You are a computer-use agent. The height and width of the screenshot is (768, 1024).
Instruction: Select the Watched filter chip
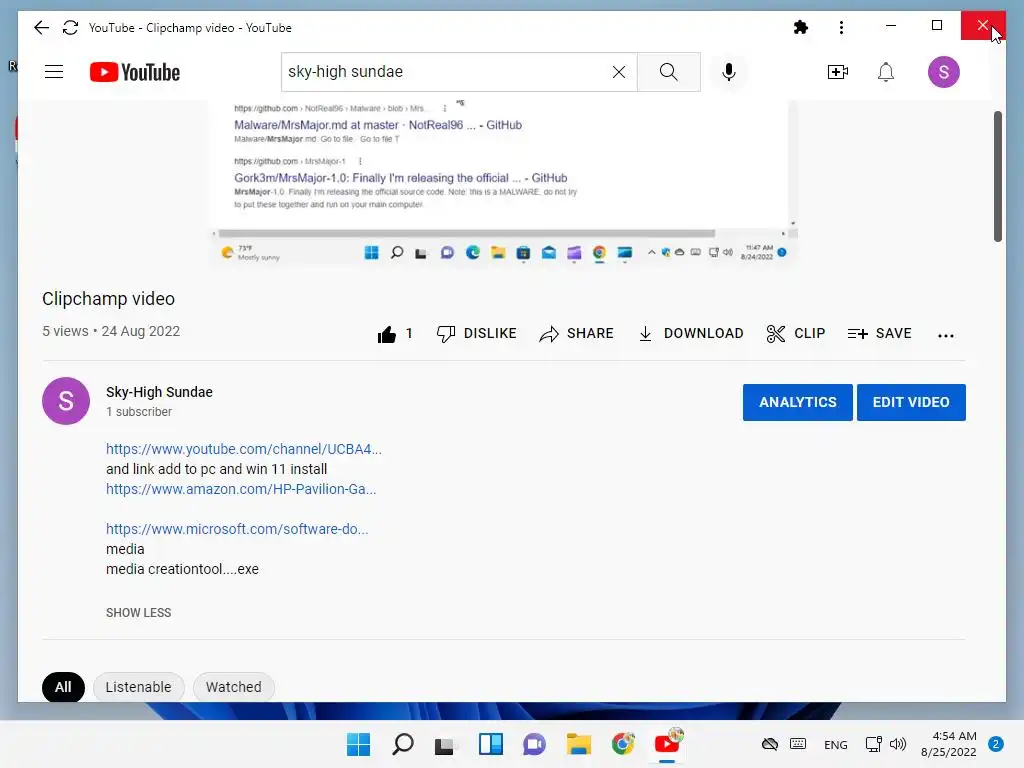tap(234, 687)
